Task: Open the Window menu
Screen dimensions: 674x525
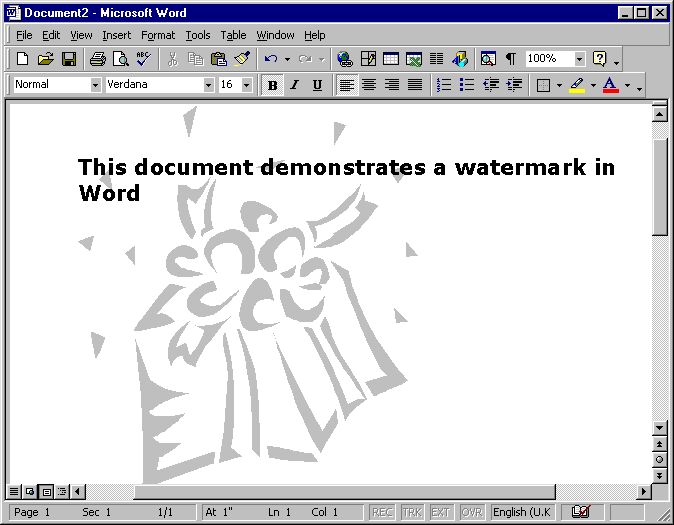Action: tap(275, 35)
